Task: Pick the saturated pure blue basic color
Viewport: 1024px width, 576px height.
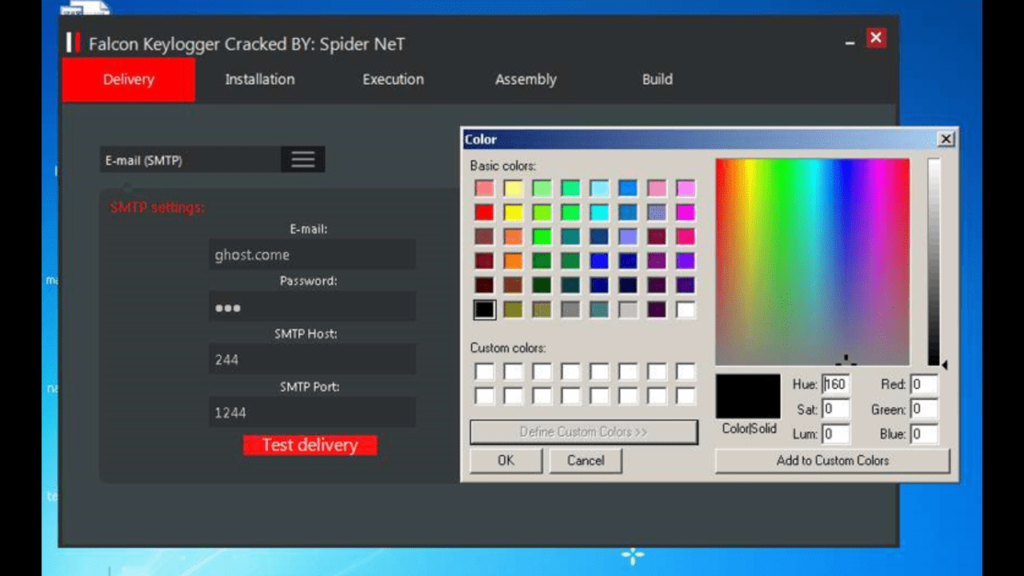Action: [599, 261]
